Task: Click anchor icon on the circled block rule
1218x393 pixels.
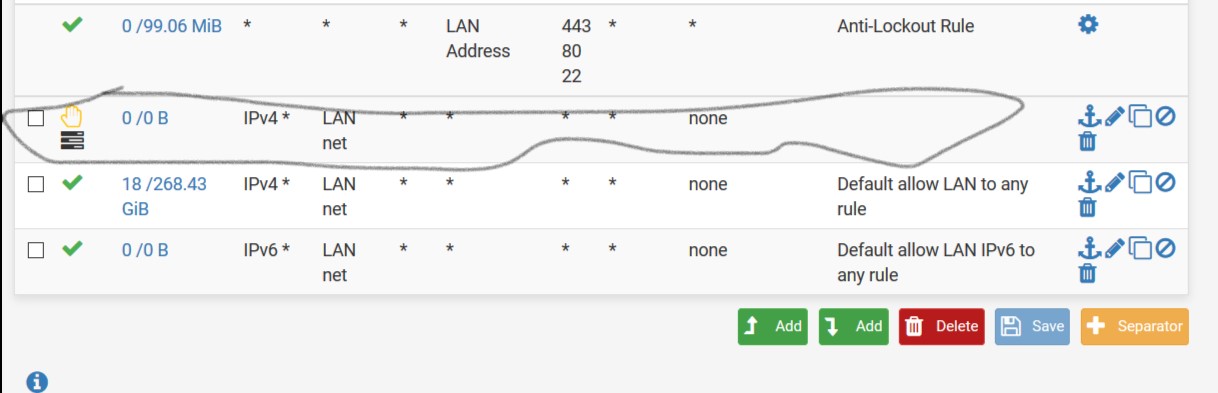Action: [x=1088, y=117]
